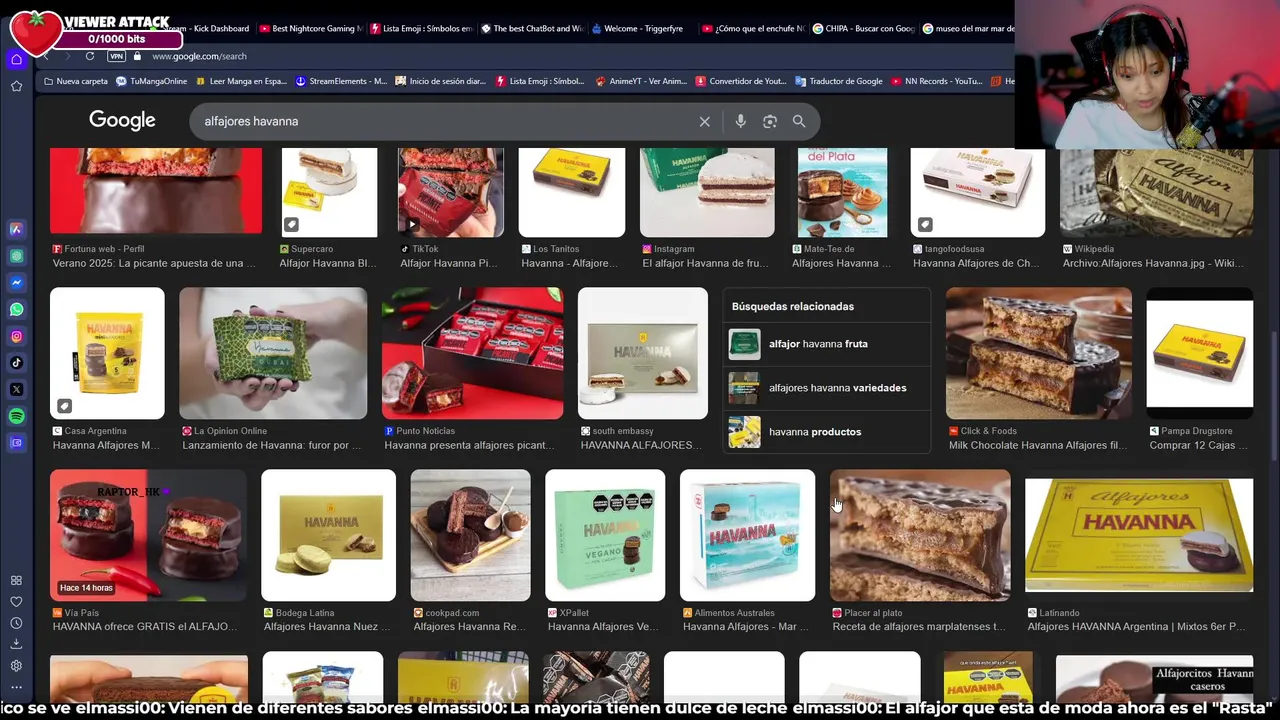Open the heart (Pinboards) sidebar icon

click(x=16, y=602)
